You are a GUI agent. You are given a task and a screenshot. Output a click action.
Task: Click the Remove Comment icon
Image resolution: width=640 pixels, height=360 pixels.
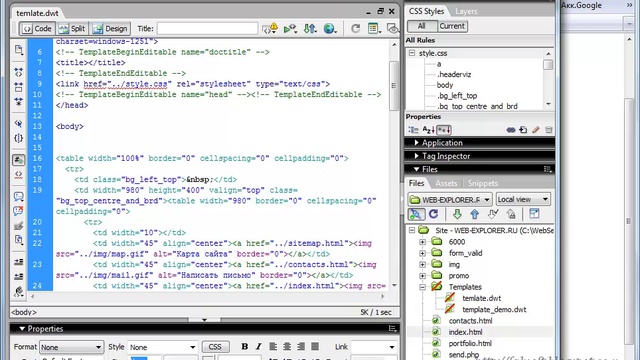point(18,211)
